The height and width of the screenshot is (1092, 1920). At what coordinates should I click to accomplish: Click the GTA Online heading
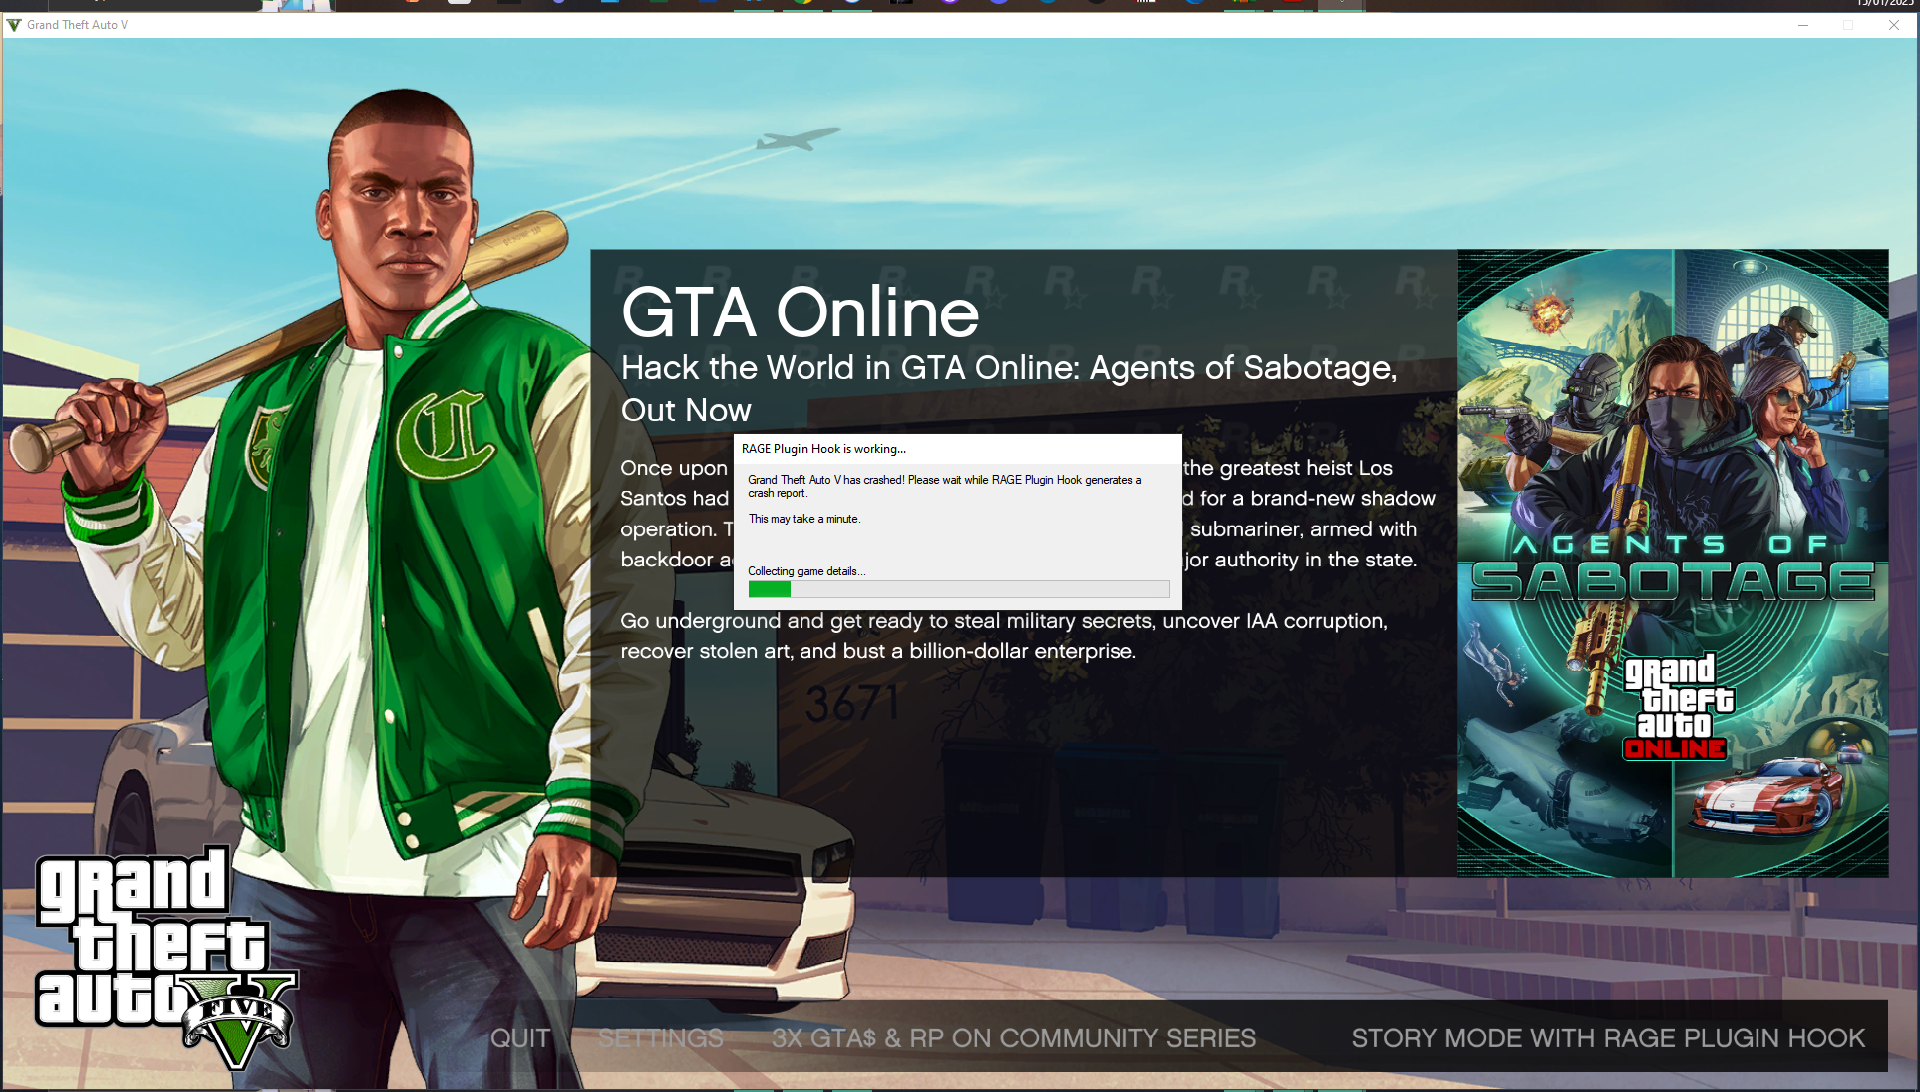click(x=799, y=313)
